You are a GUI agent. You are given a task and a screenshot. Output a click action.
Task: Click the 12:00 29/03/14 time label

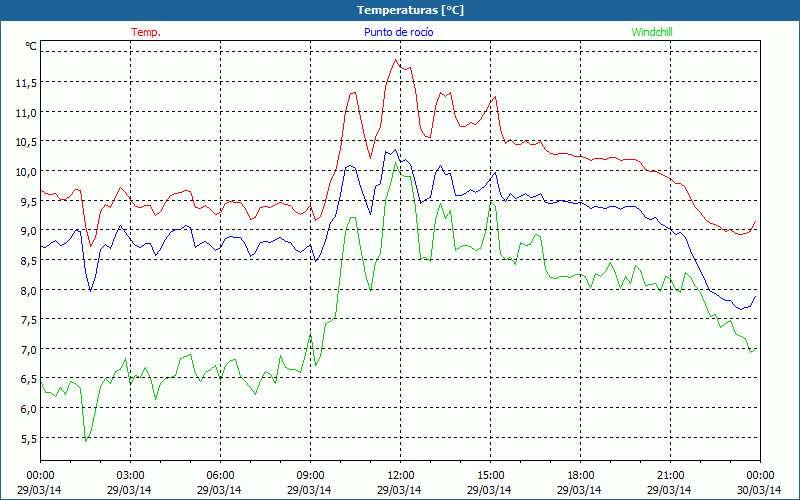click(400, 483)
